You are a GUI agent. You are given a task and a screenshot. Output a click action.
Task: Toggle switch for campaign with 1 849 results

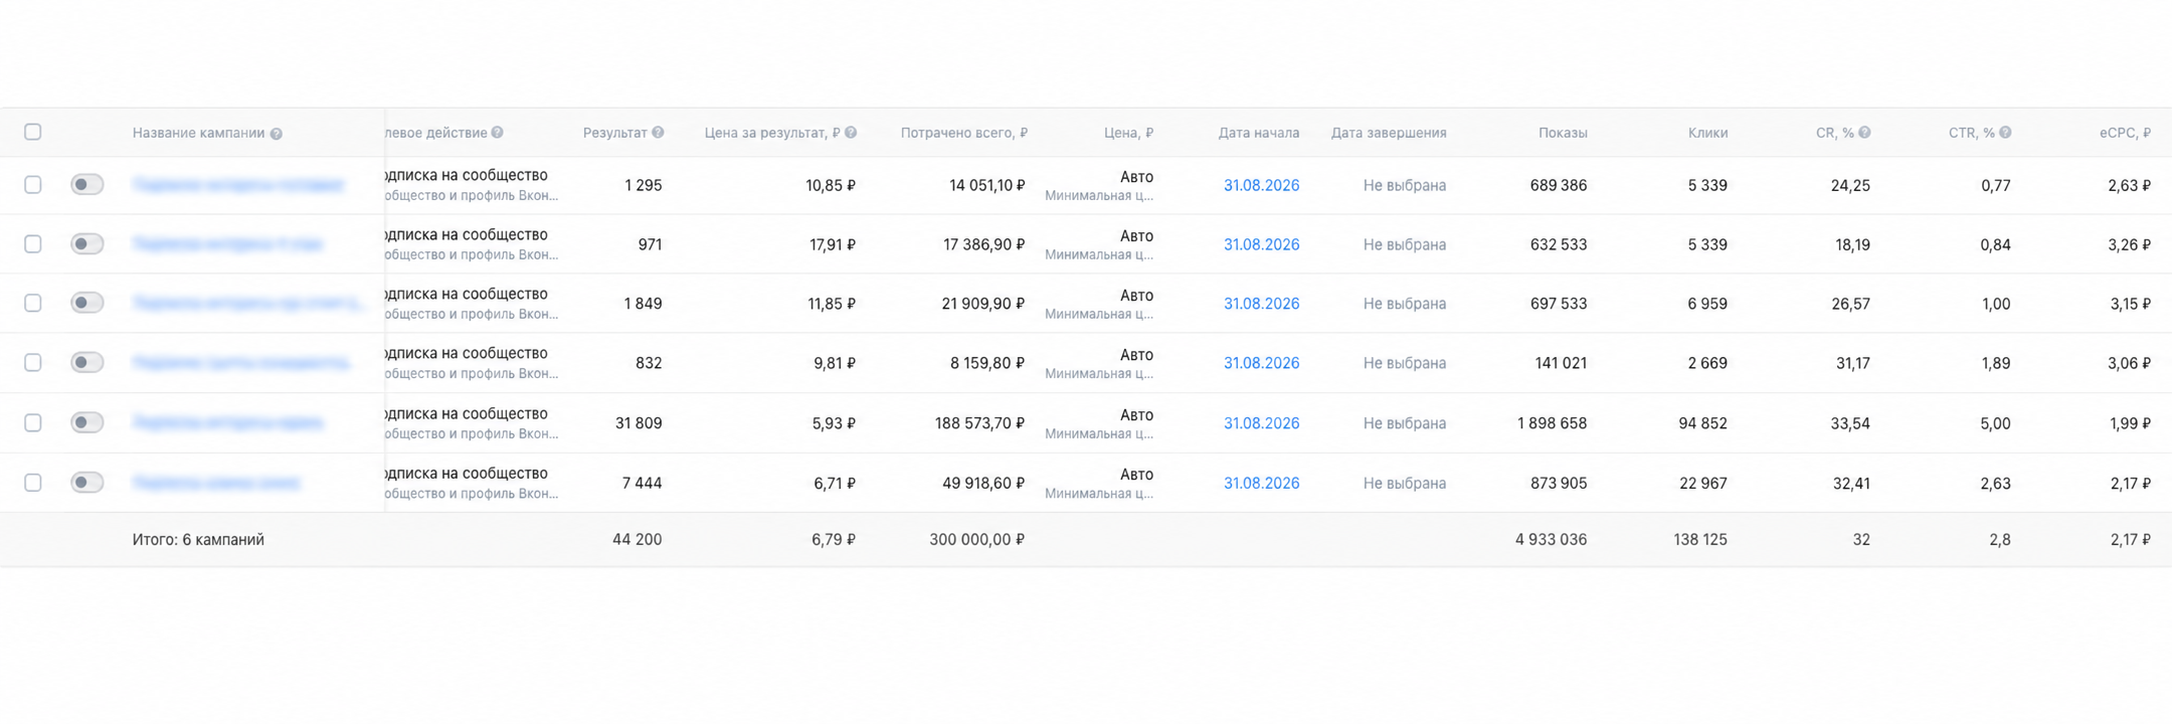point(87,303)
